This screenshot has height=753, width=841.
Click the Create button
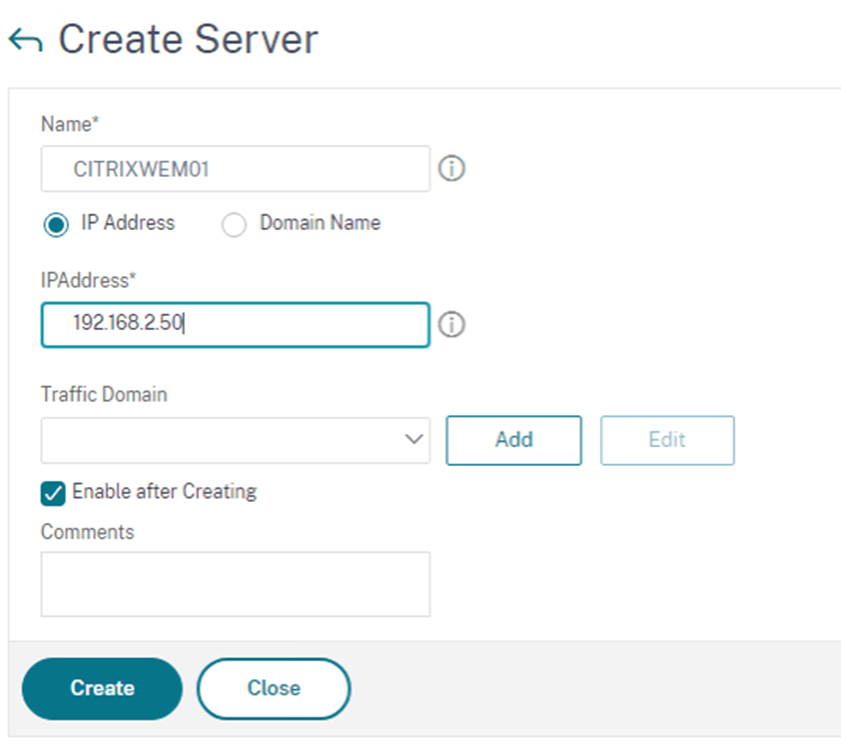[102, 689]
